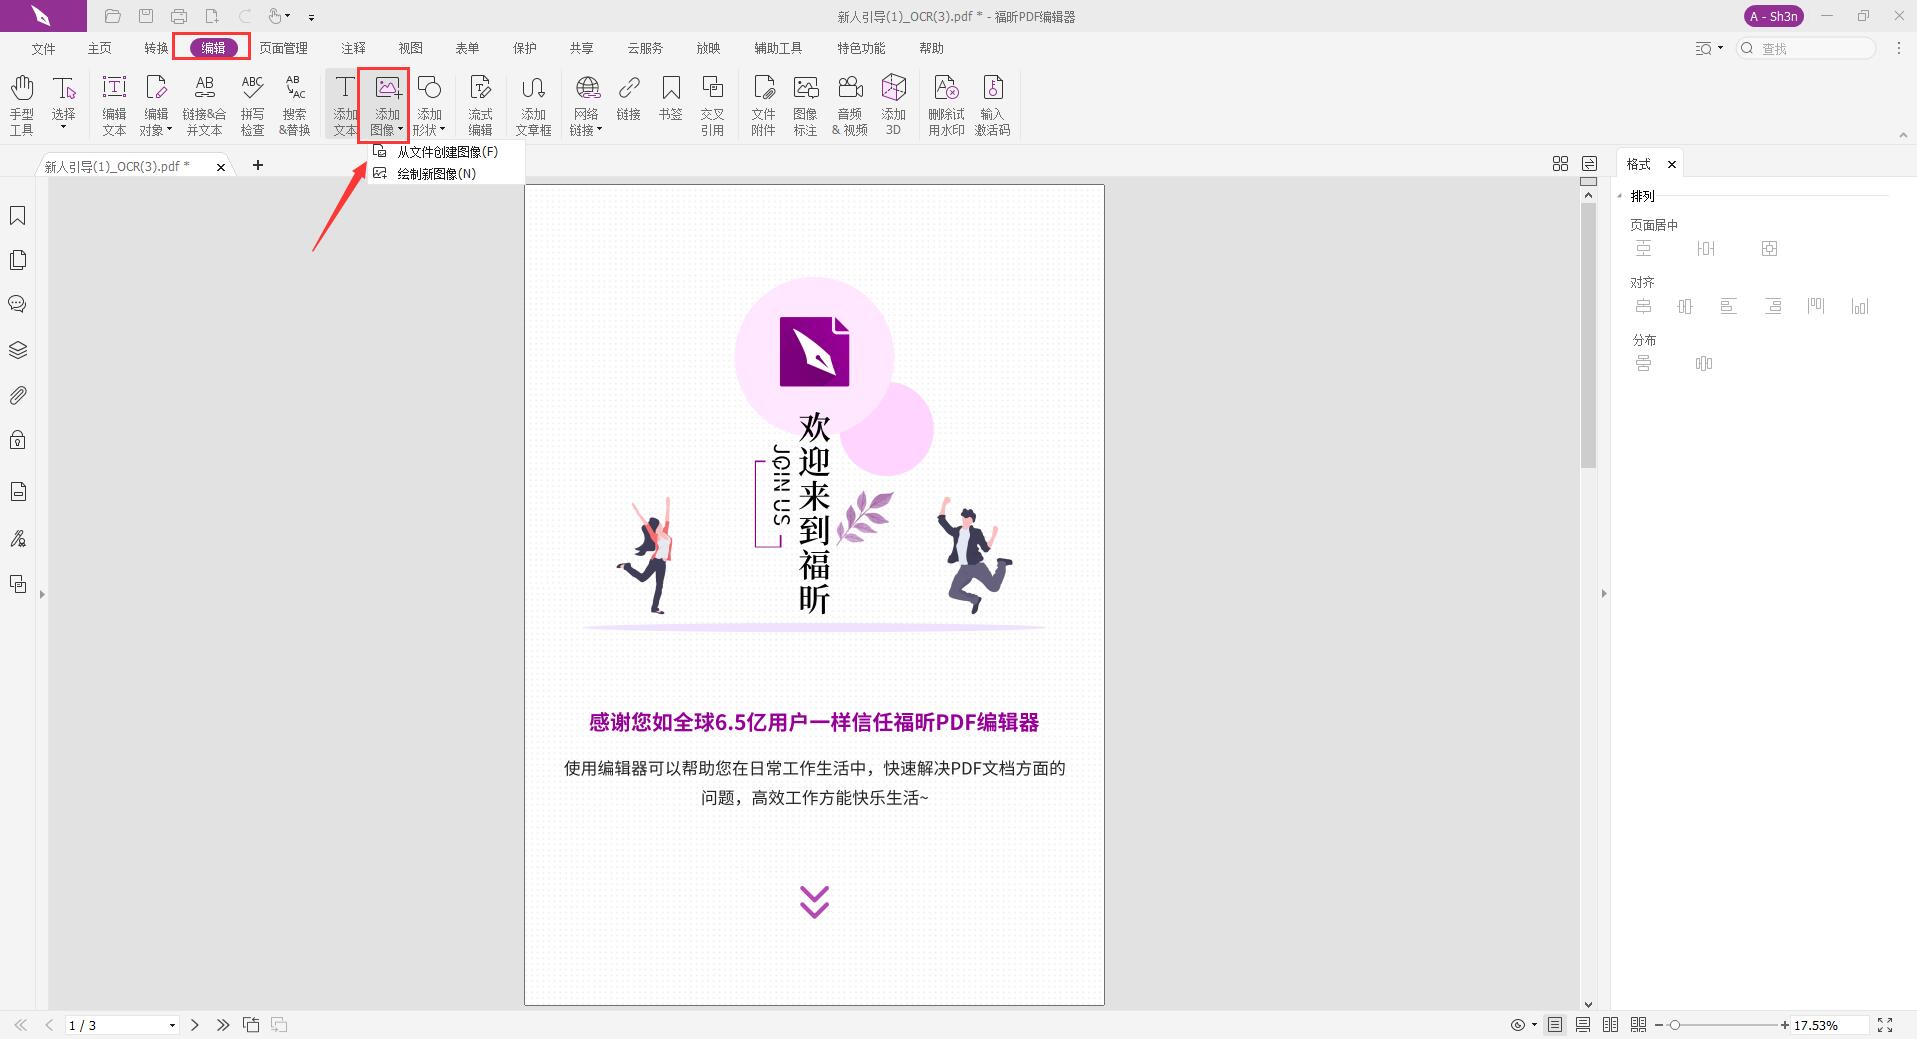1917x1039 pixels.
Task: Click 输入激活码 in the toolbar
Action: tap(993, 103)
